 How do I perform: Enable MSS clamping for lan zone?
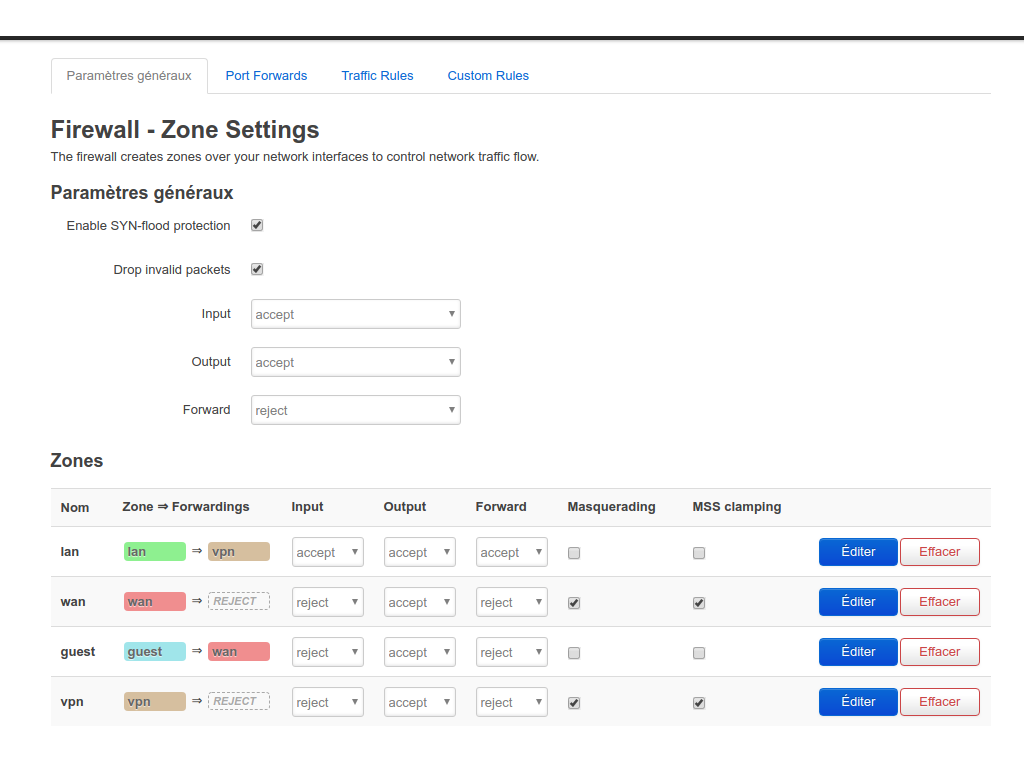(699, 553)
